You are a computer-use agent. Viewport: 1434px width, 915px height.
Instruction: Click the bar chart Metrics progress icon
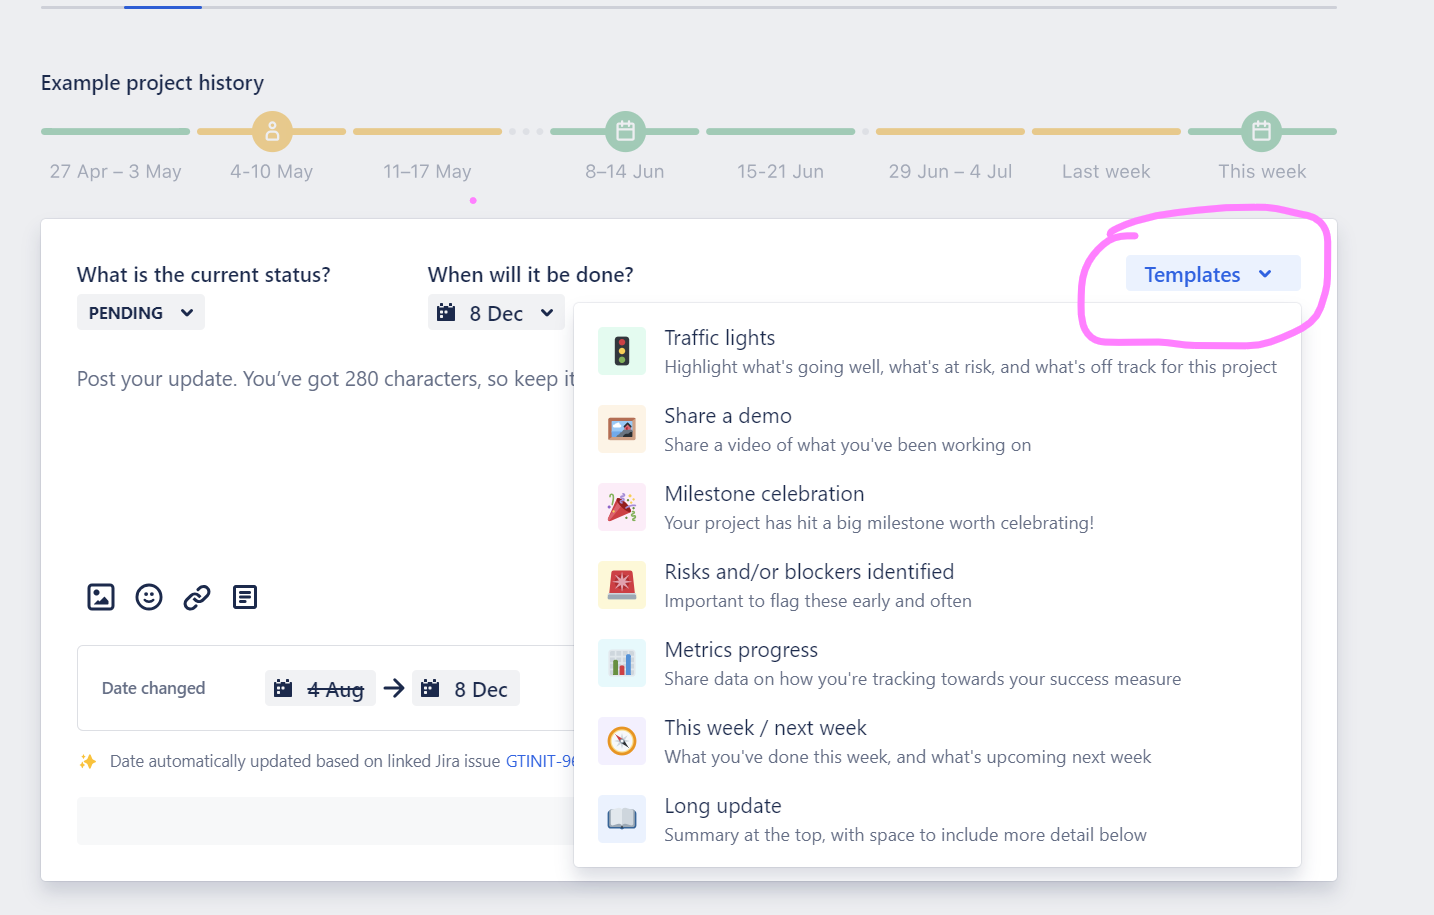622,663
